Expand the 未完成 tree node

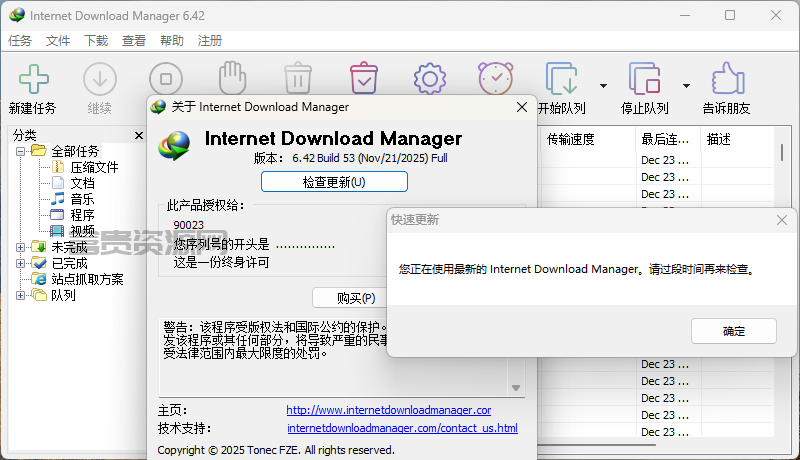20,247
